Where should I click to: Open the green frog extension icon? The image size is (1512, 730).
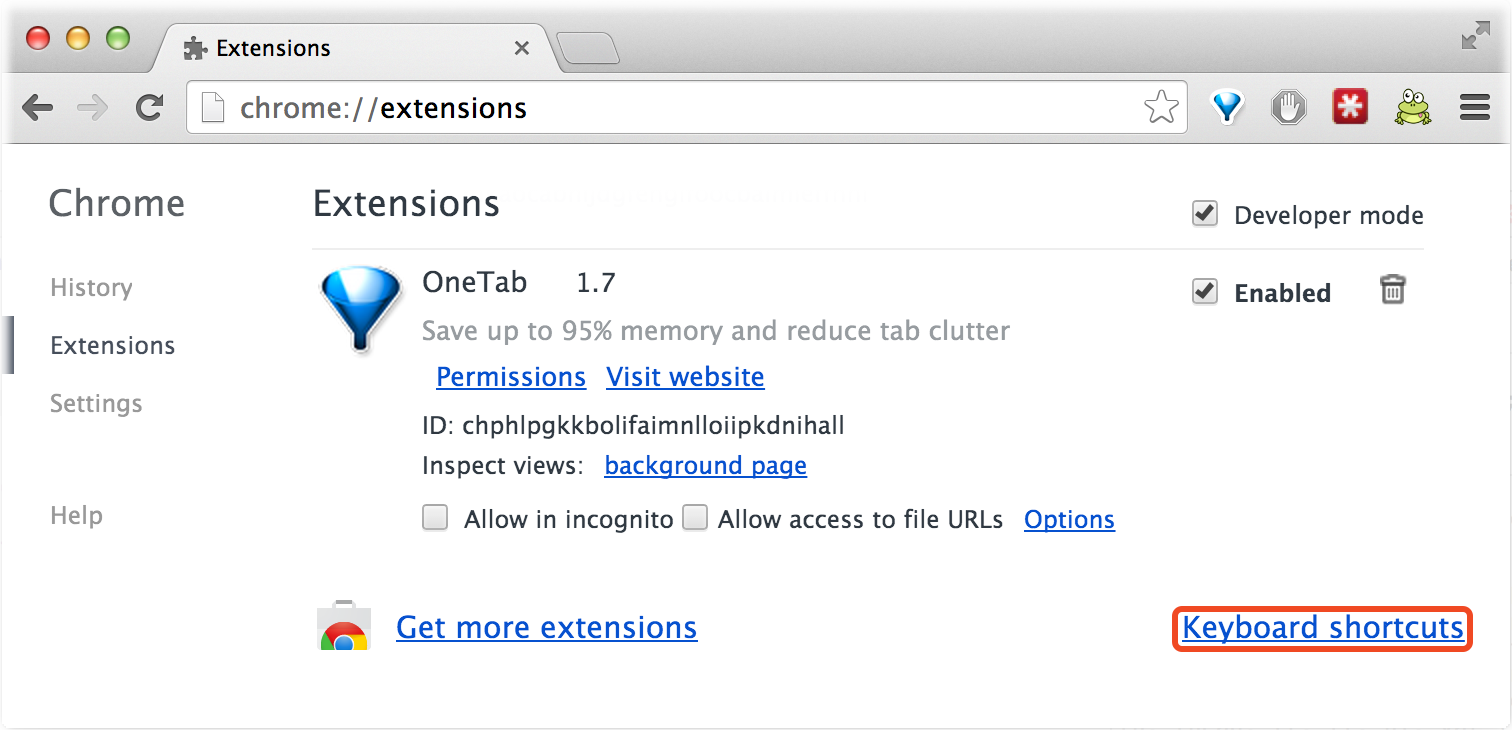tap(1412, 107)
